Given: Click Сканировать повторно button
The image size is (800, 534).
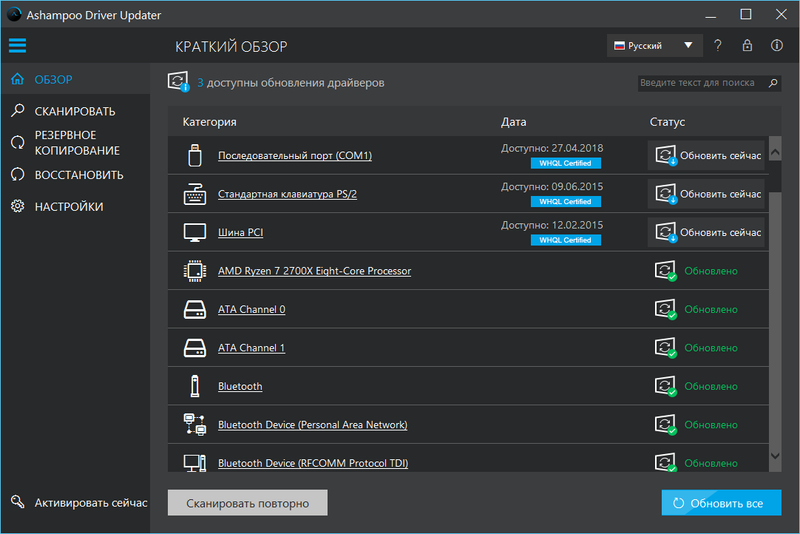Looking at the screenshot, I should click(247, 503).
